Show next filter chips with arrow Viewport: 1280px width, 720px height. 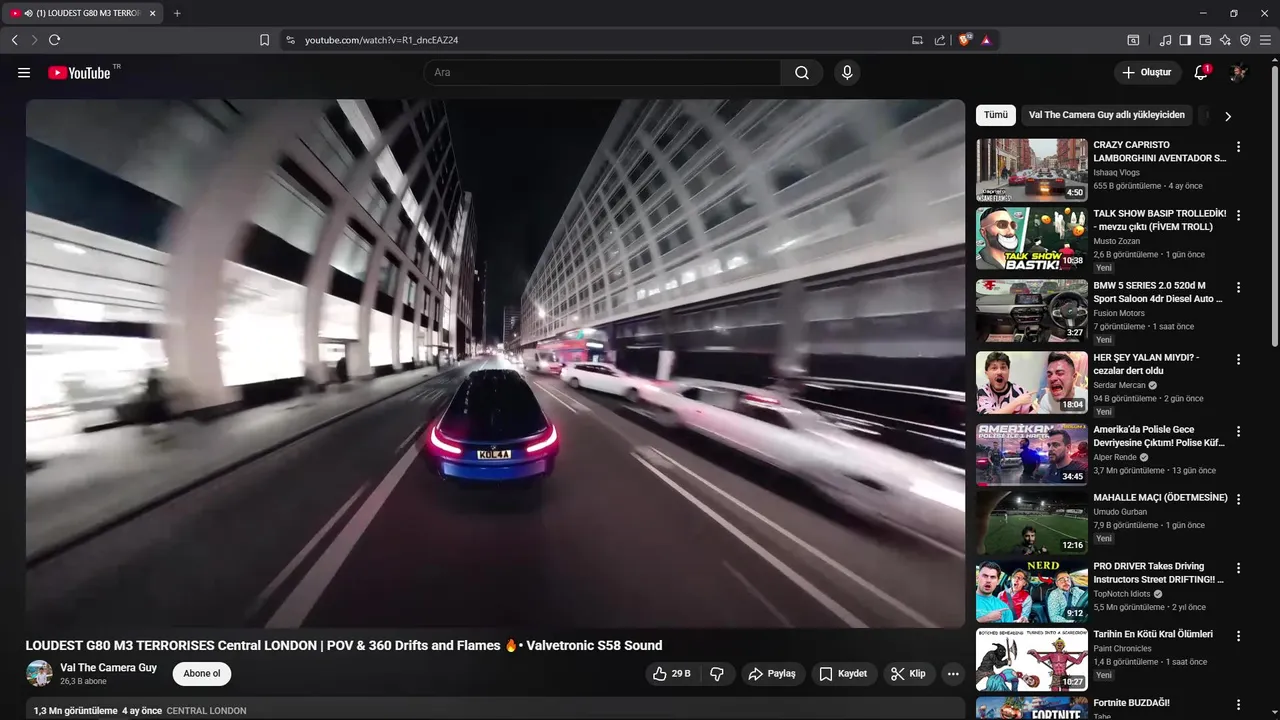(x=1228, y=116)
